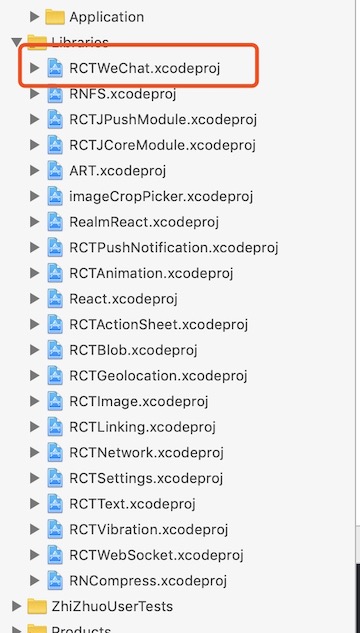Click the React.xcodeproj project icon

coord(55,298)
